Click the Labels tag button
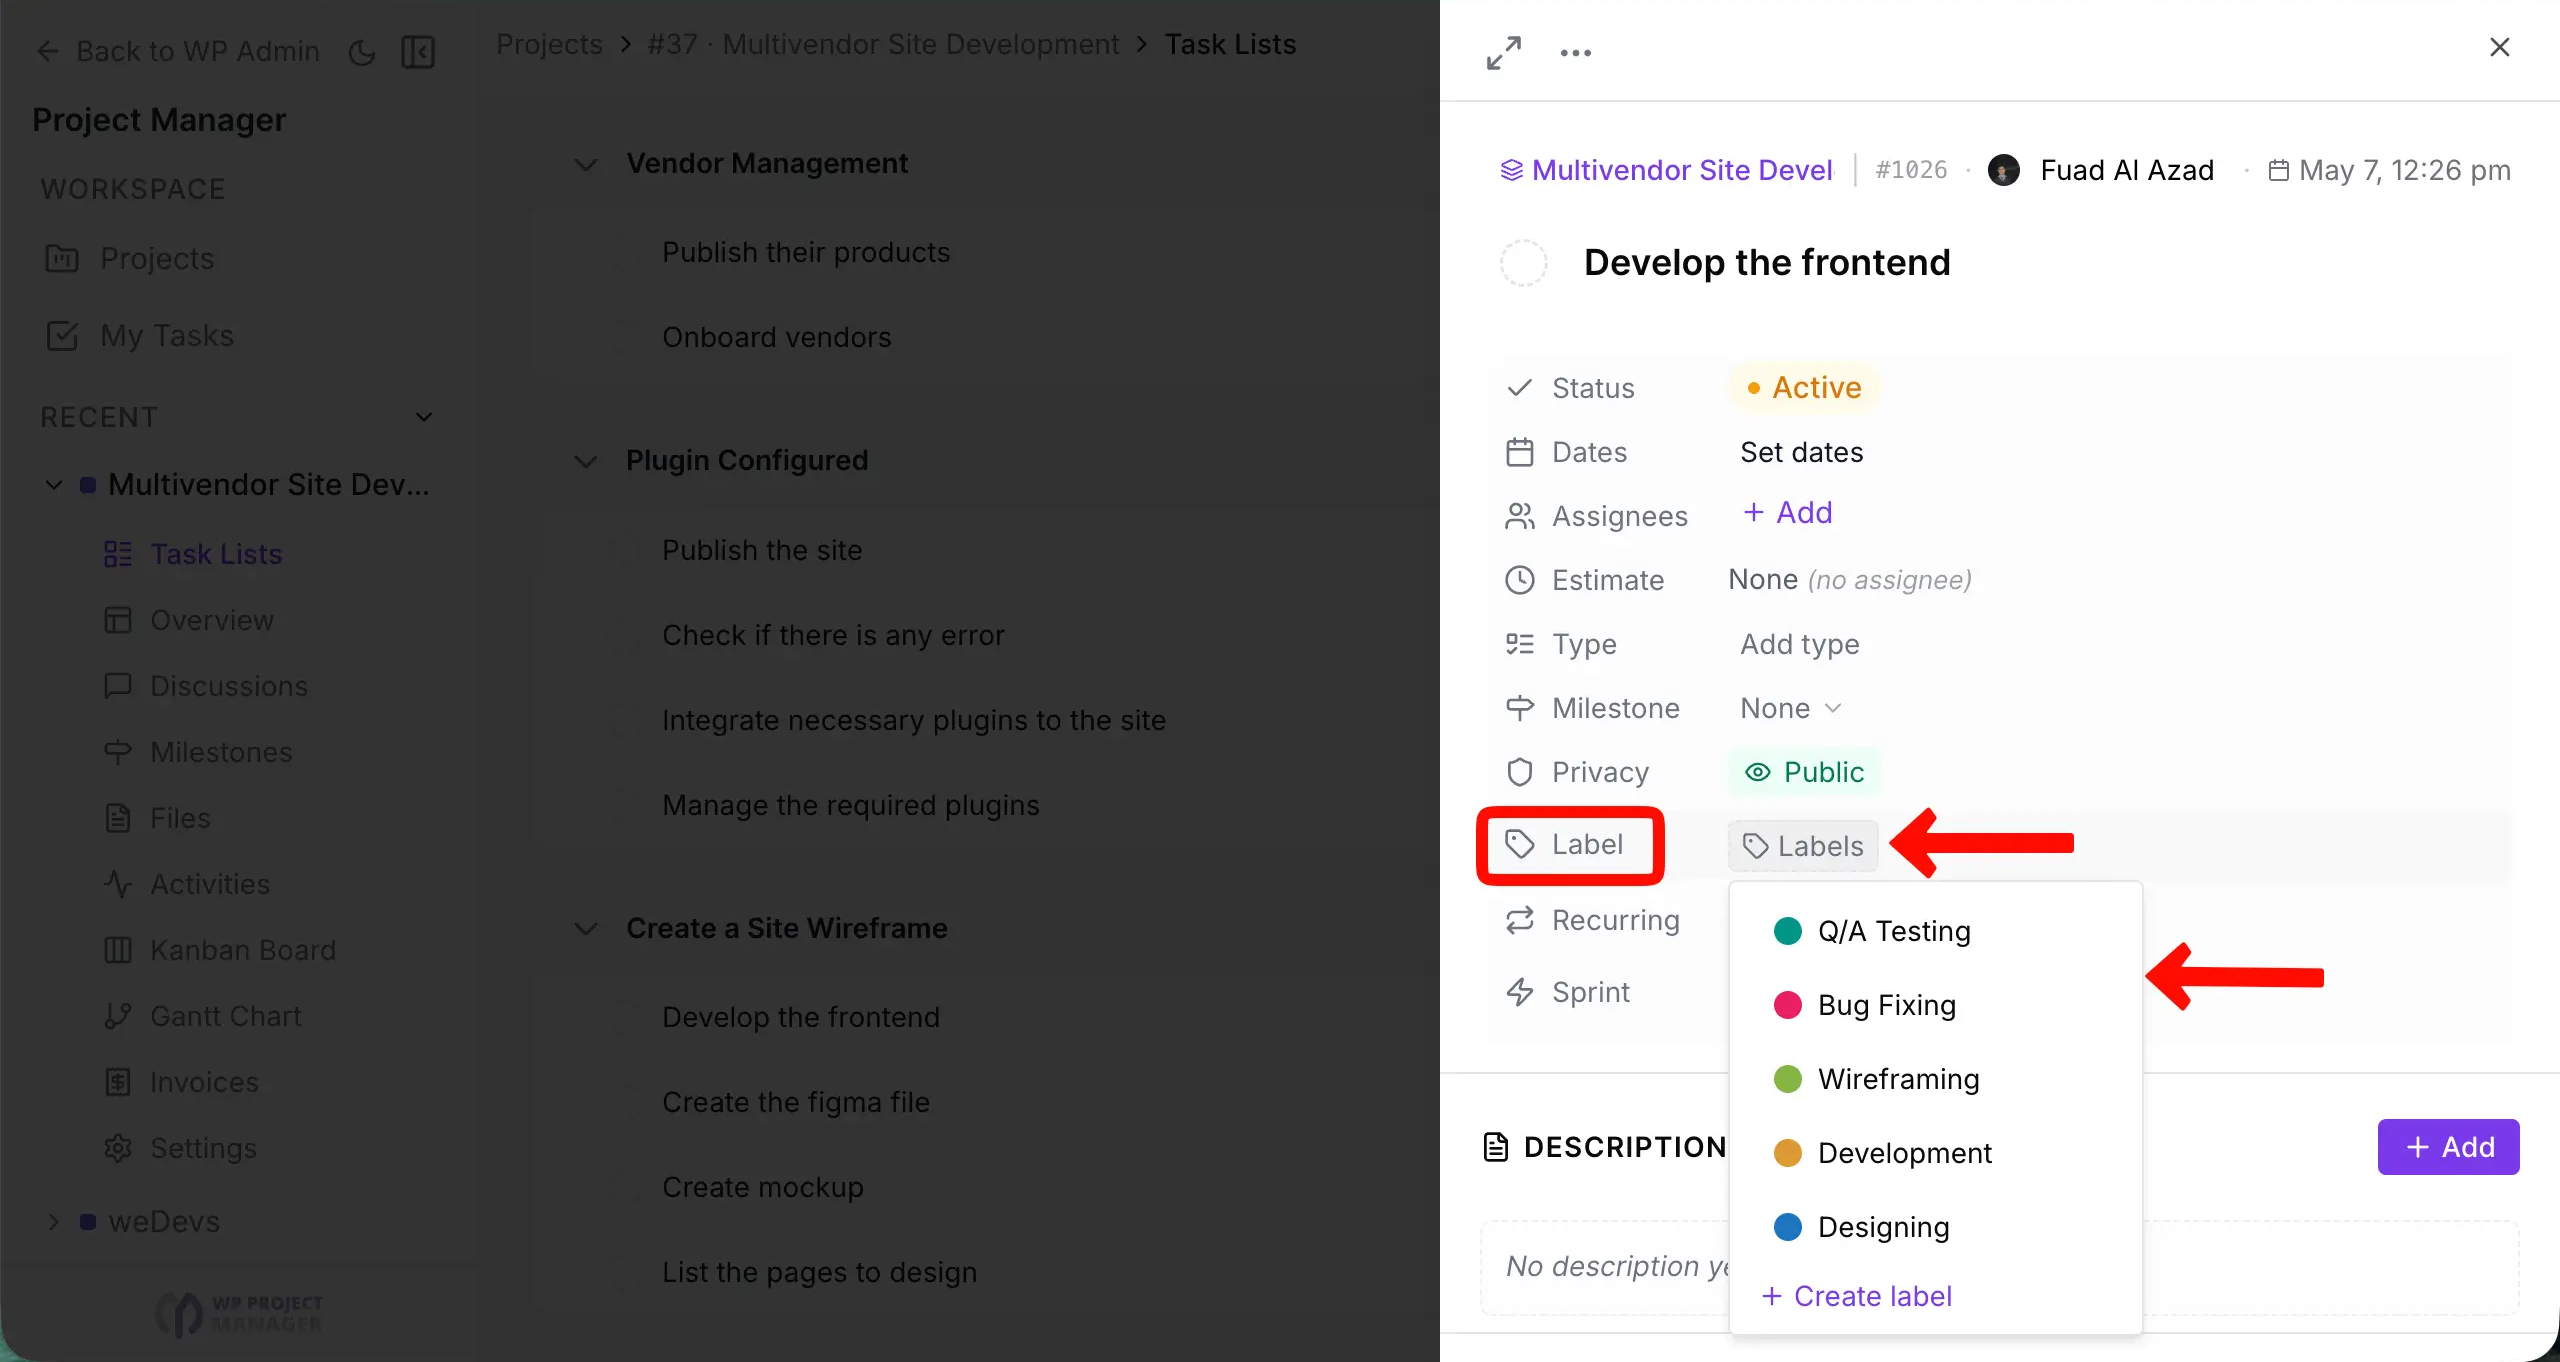This screenshot has width=2560, height=1362. pyautogui.click(x=1803, y=846)
